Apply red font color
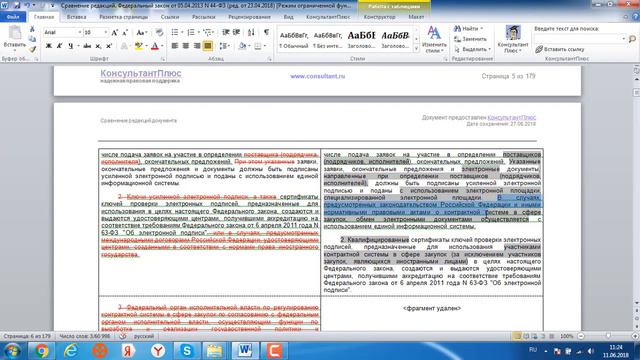640x360 pixels. 155,46
